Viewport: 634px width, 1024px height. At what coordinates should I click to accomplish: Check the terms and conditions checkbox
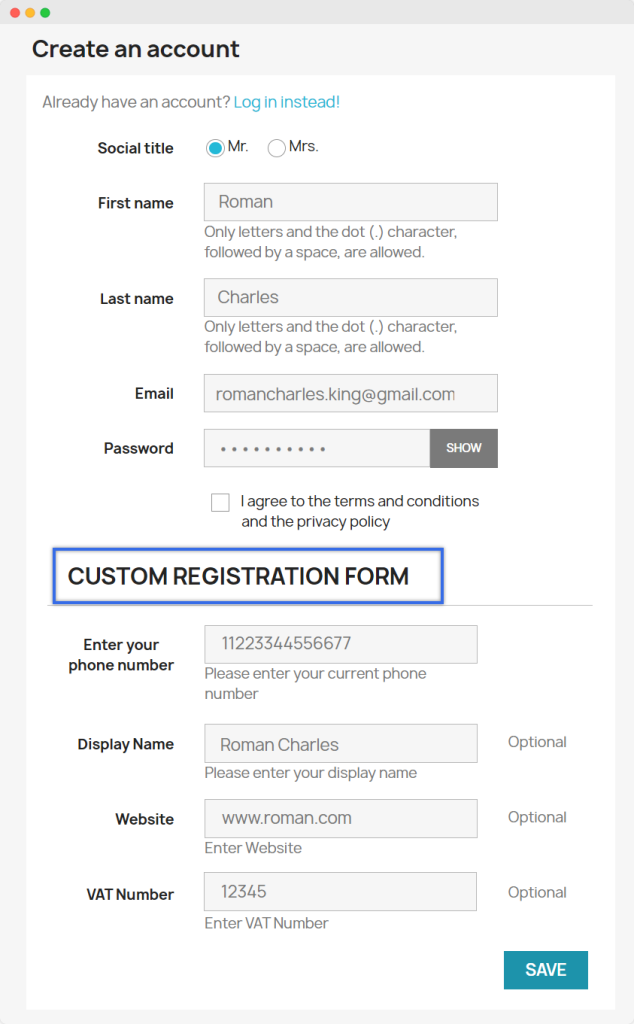tap(220, 502)
